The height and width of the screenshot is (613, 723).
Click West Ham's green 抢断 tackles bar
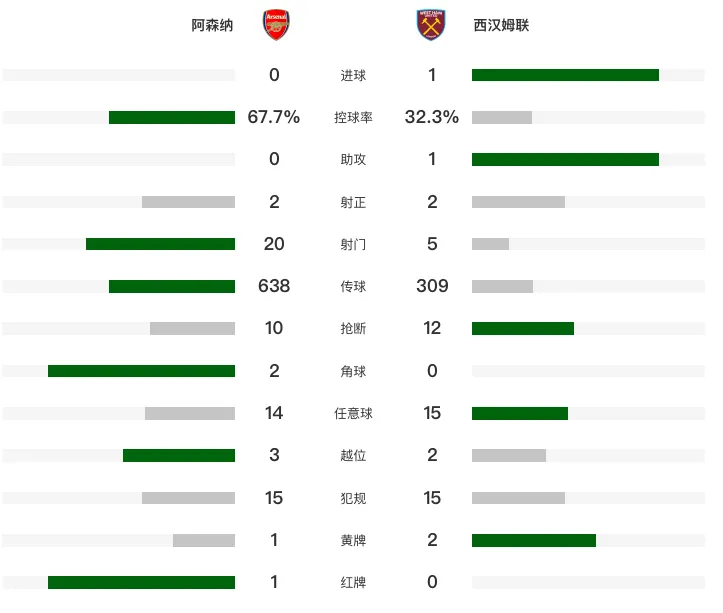pyautogui.click(x=523, y=328)
